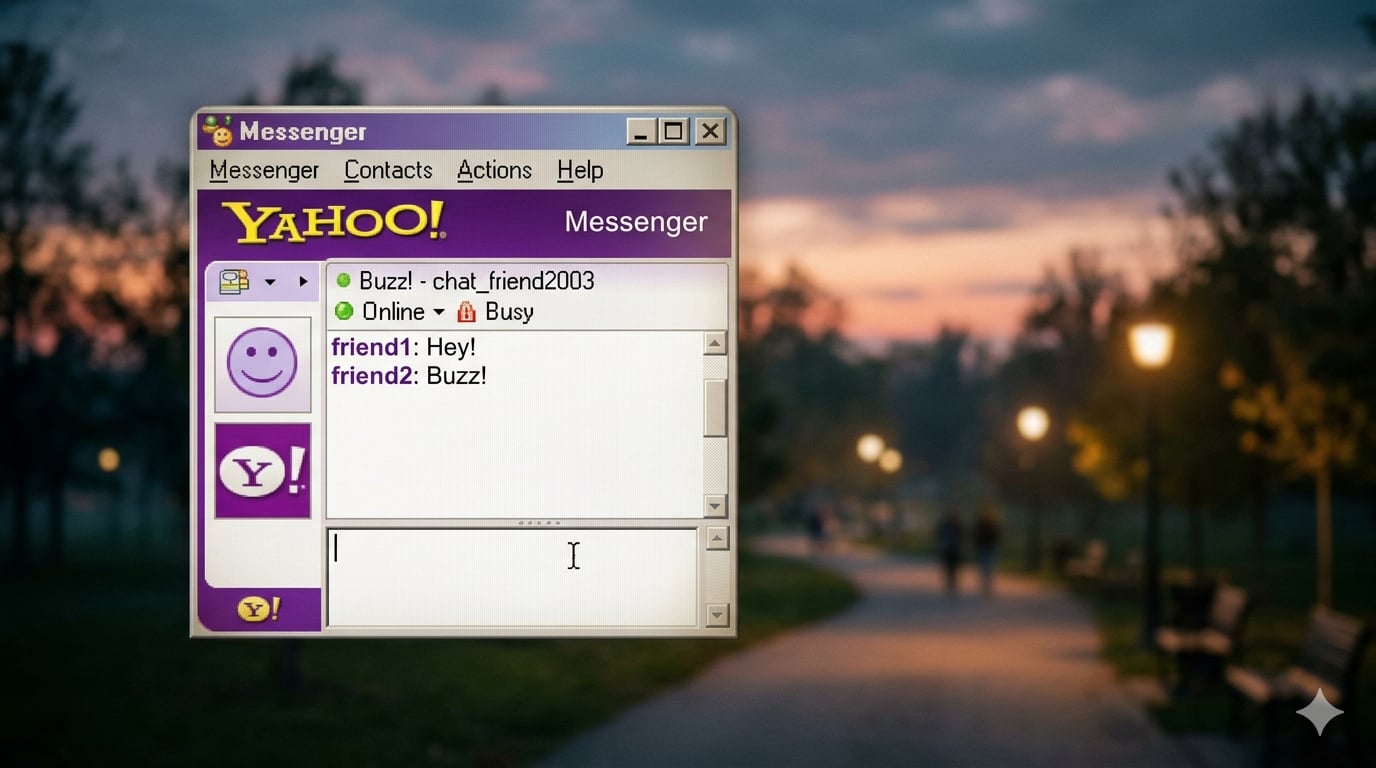This screenshot has height=768, width=1376.
Task: Click message input scrollbar down arrow
Action: [x=717, y=615]
